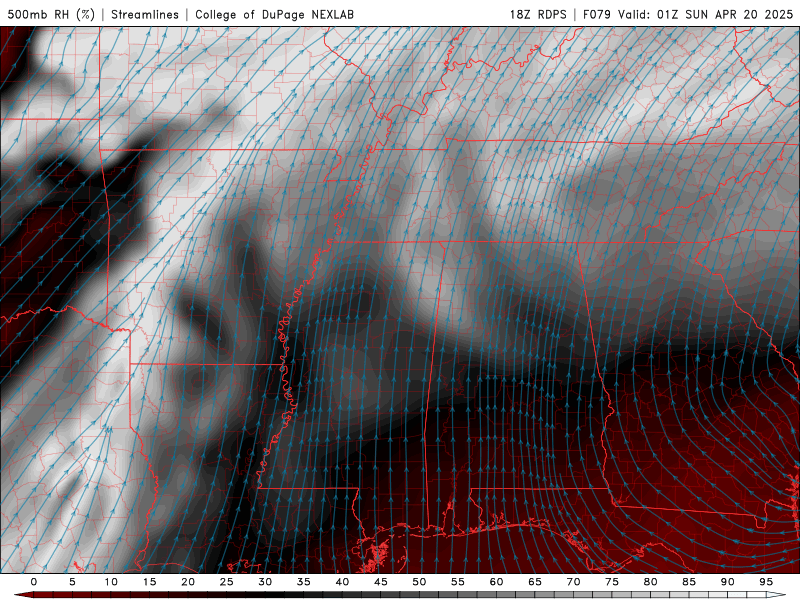Select the 45 value on color scale
This screenshot has width=800, height=600.
tap(381, 582)
